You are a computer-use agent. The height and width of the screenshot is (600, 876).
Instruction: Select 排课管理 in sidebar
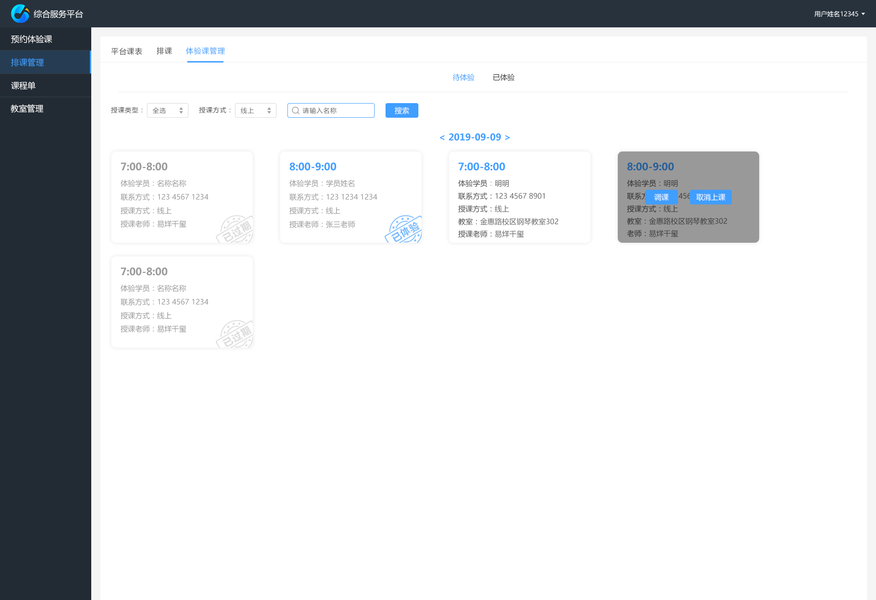(x=45, y=62)
